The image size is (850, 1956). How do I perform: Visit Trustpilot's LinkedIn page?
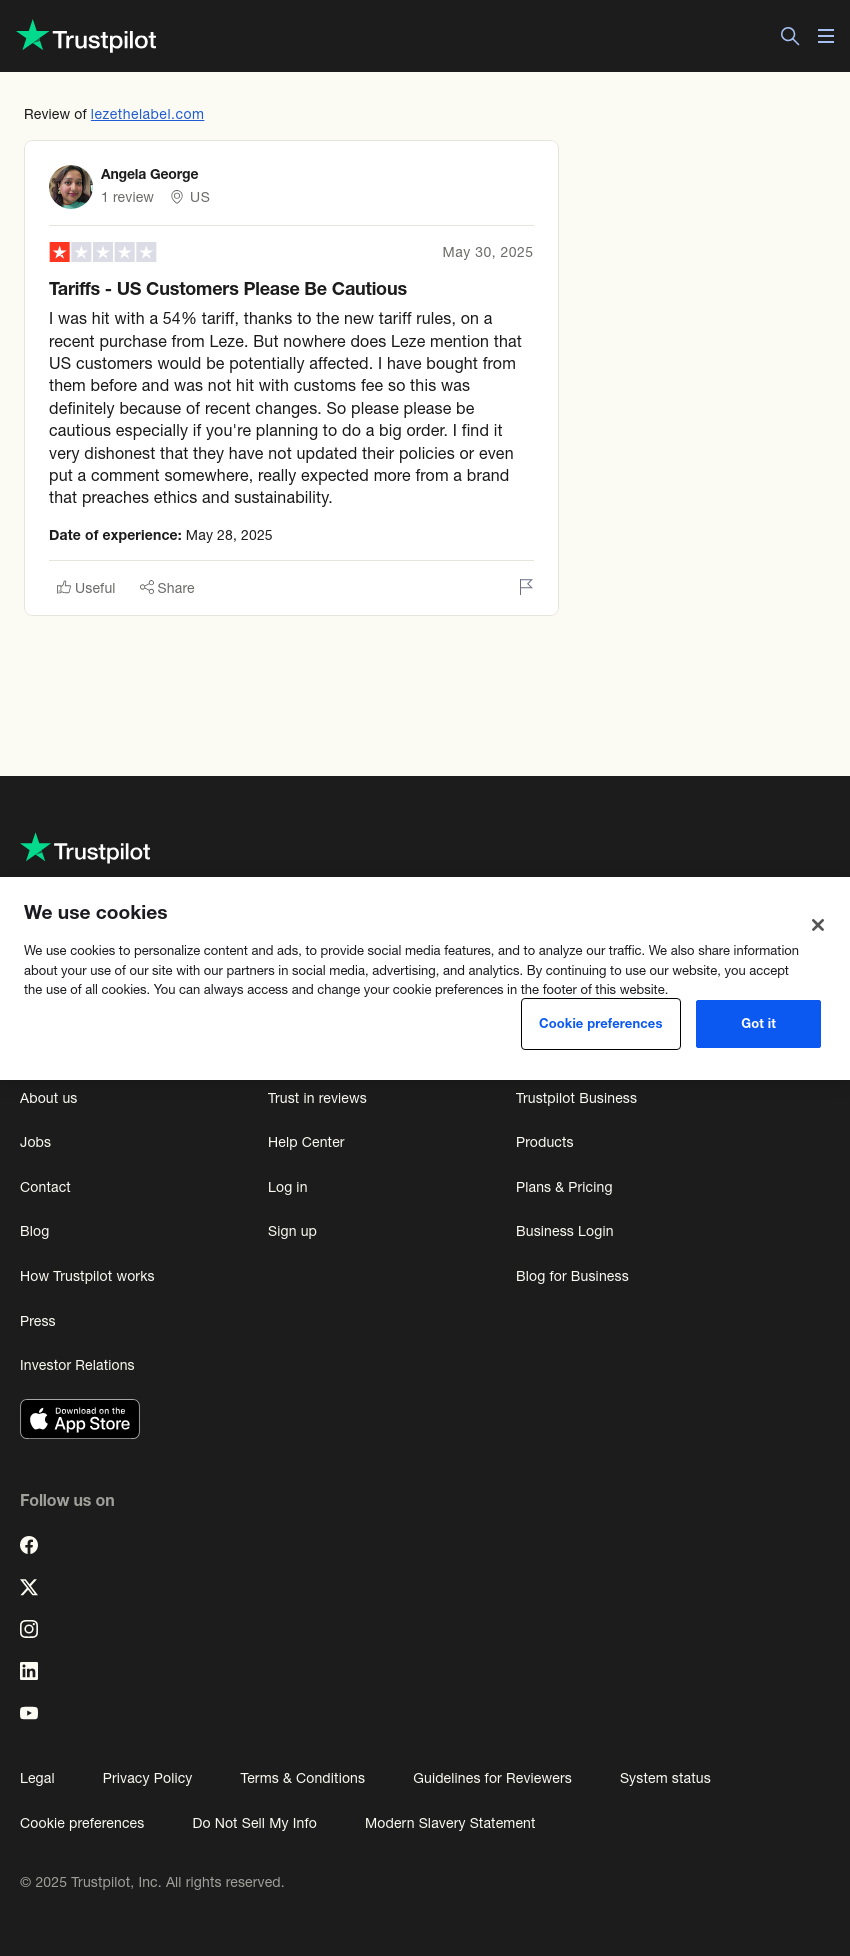29,1671
